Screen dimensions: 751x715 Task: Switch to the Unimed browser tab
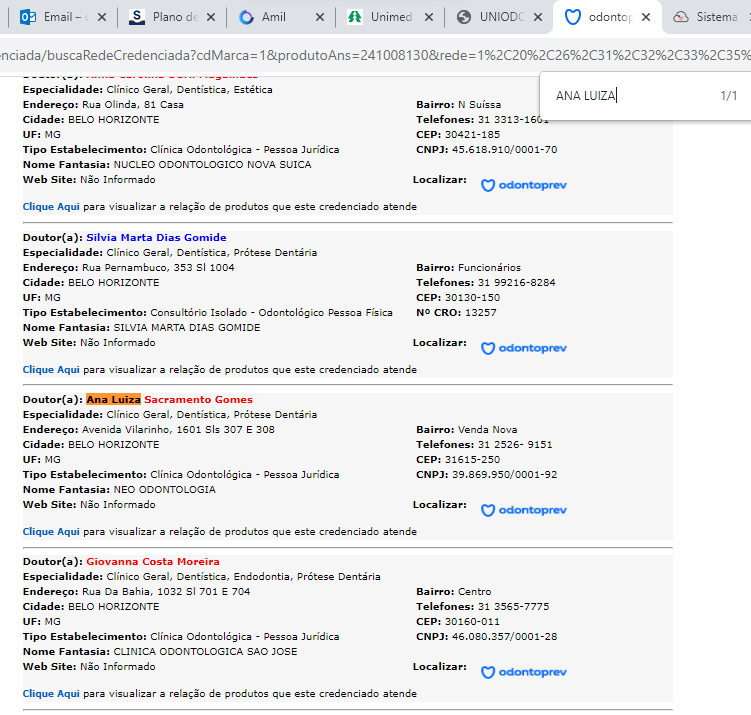click(390, 17)
